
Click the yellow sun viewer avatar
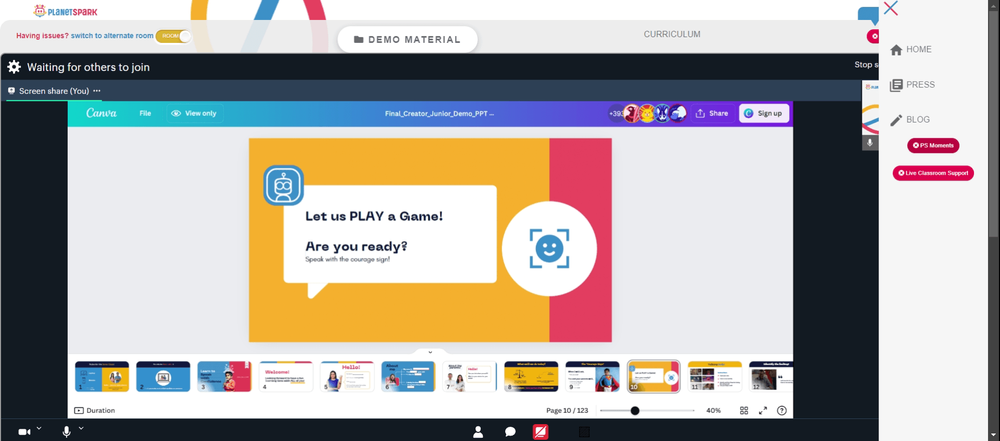pyautogui.click(x=647, y=114)
